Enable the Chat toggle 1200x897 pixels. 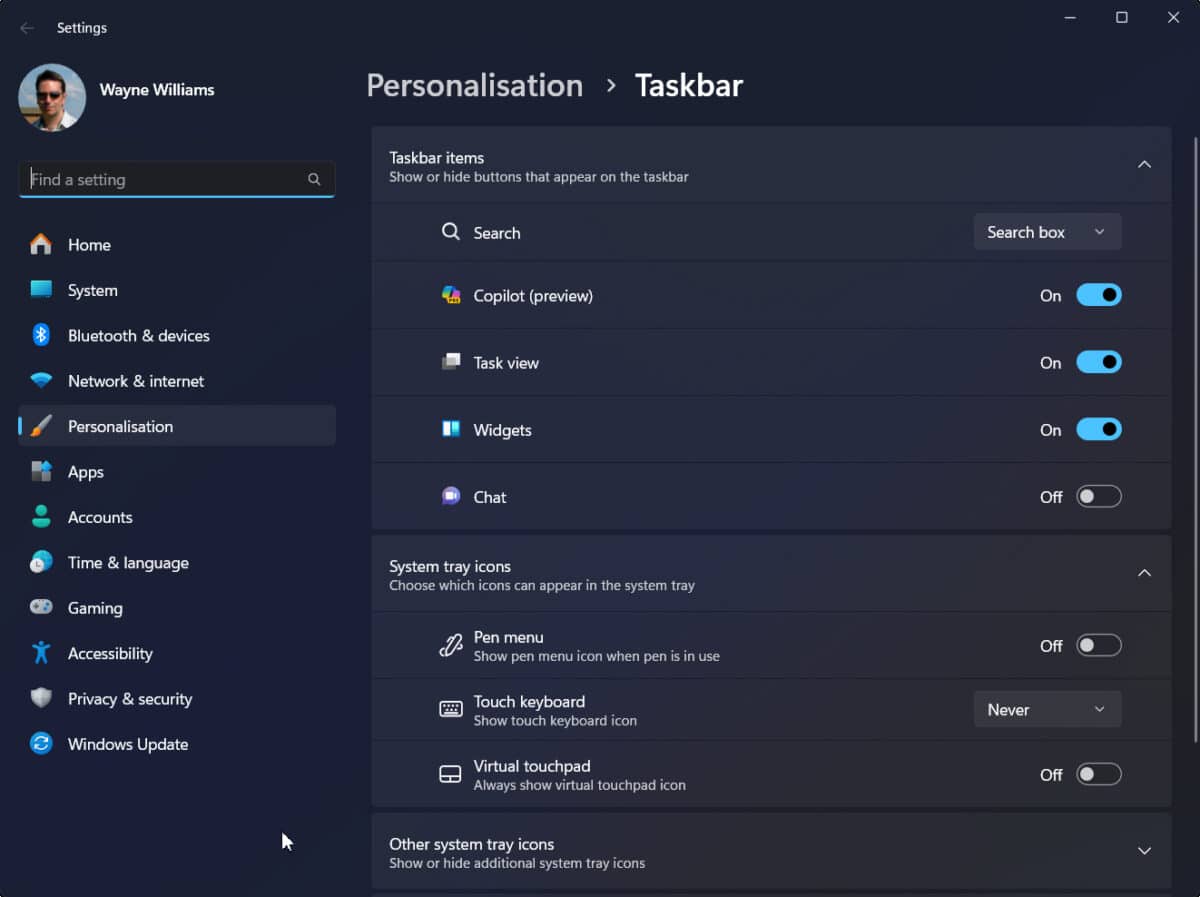click(1098, 496)
